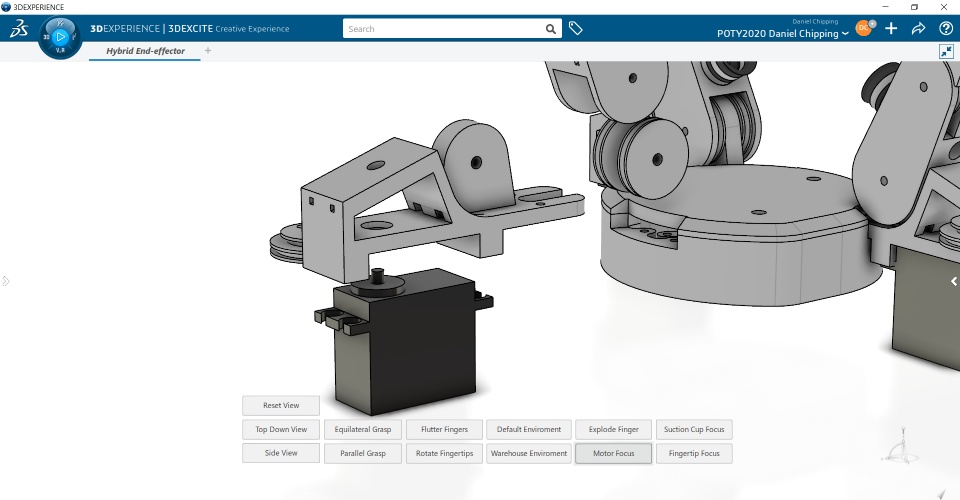Expand the left side panel arrow
Image resolution: width=960 pixels, height=500 pixels.
(6, 282)
